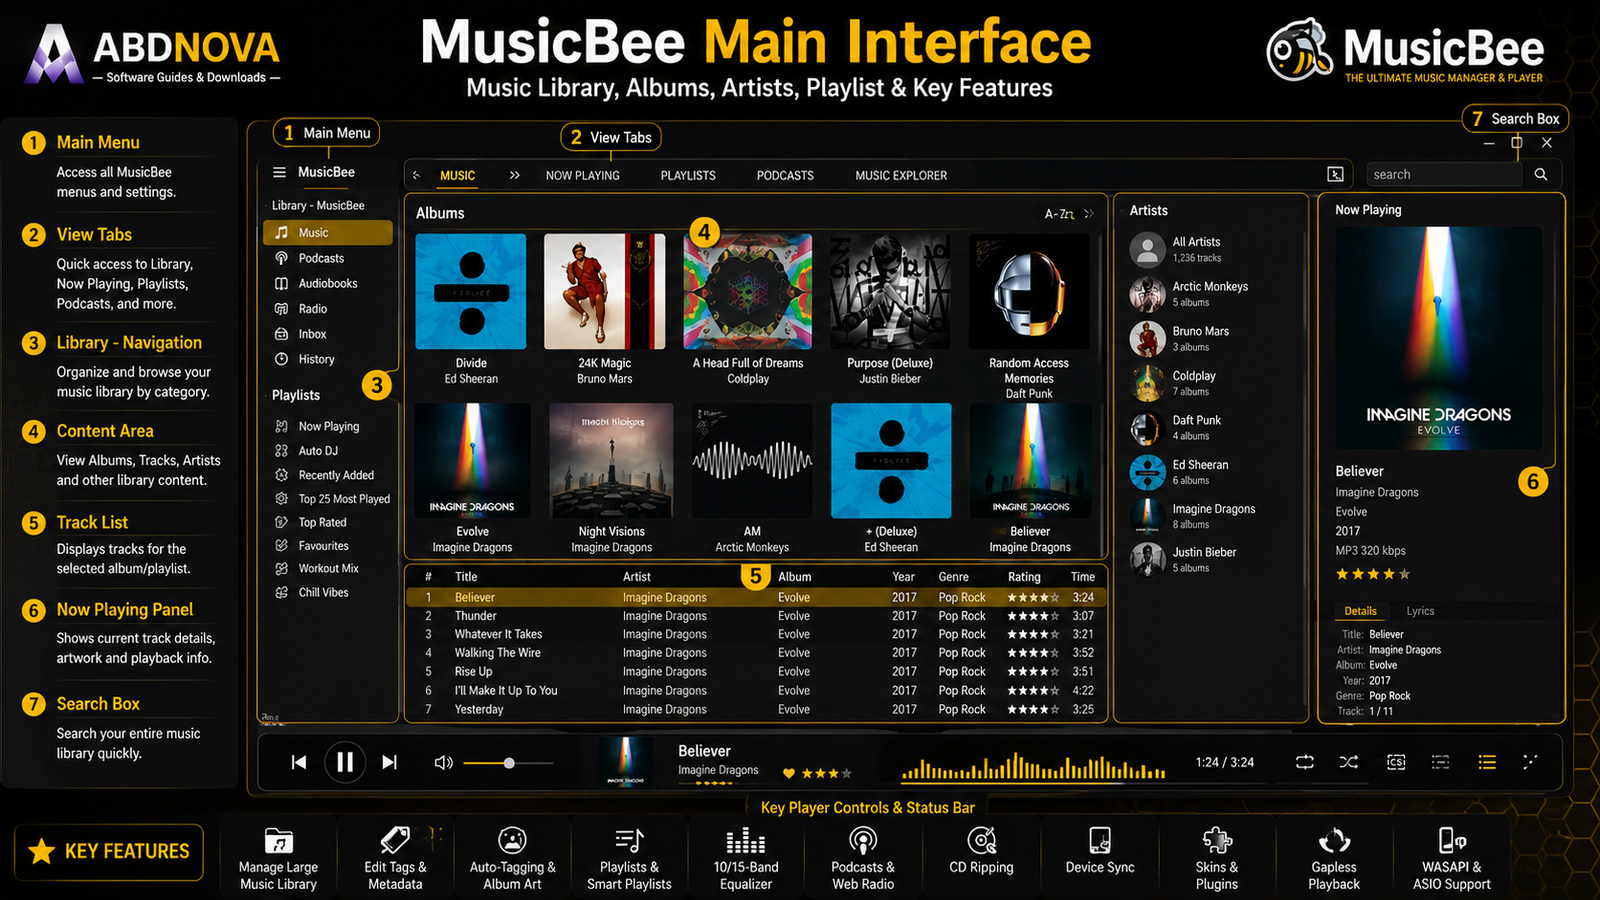This screenshot has width=1600, height=900.
Task: Open the Details tab in Now Playing
Action: pyautogui.click(x=1360, y=611)
